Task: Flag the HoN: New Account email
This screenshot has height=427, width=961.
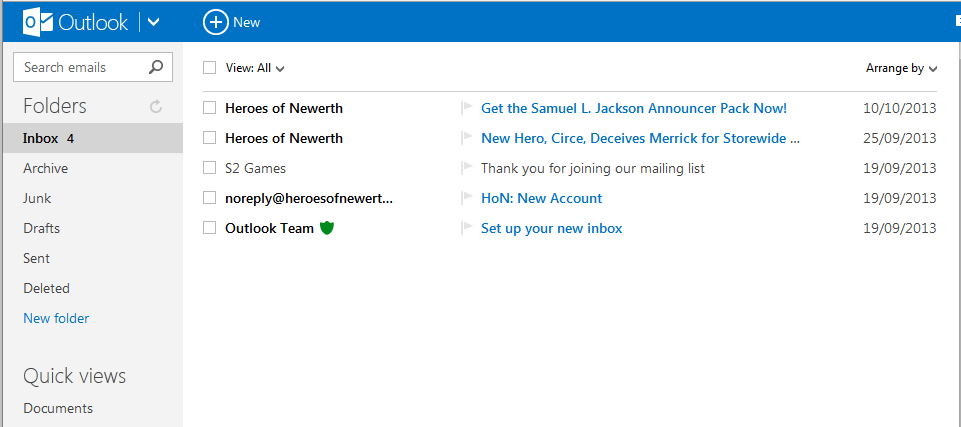Action: (x=468, y=197)
